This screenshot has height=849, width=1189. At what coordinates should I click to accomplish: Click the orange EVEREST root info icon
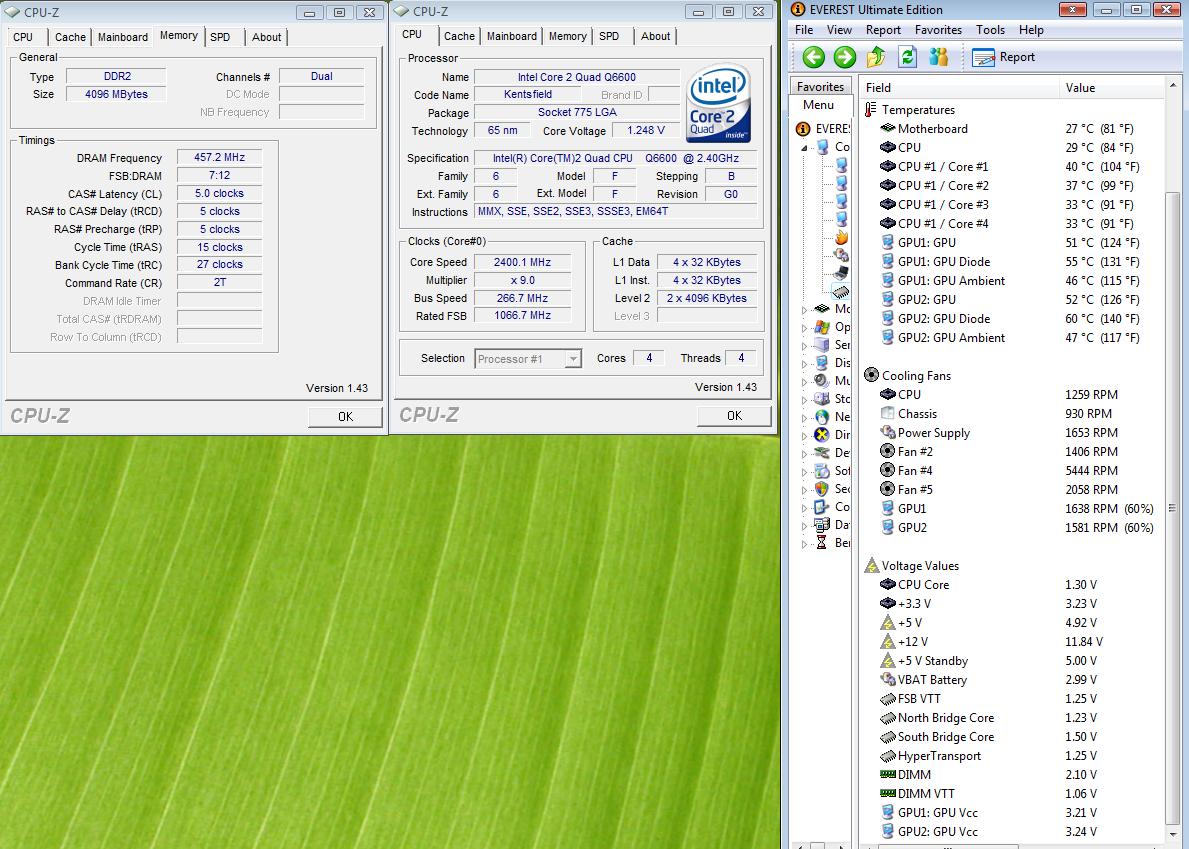click(803, 129)
